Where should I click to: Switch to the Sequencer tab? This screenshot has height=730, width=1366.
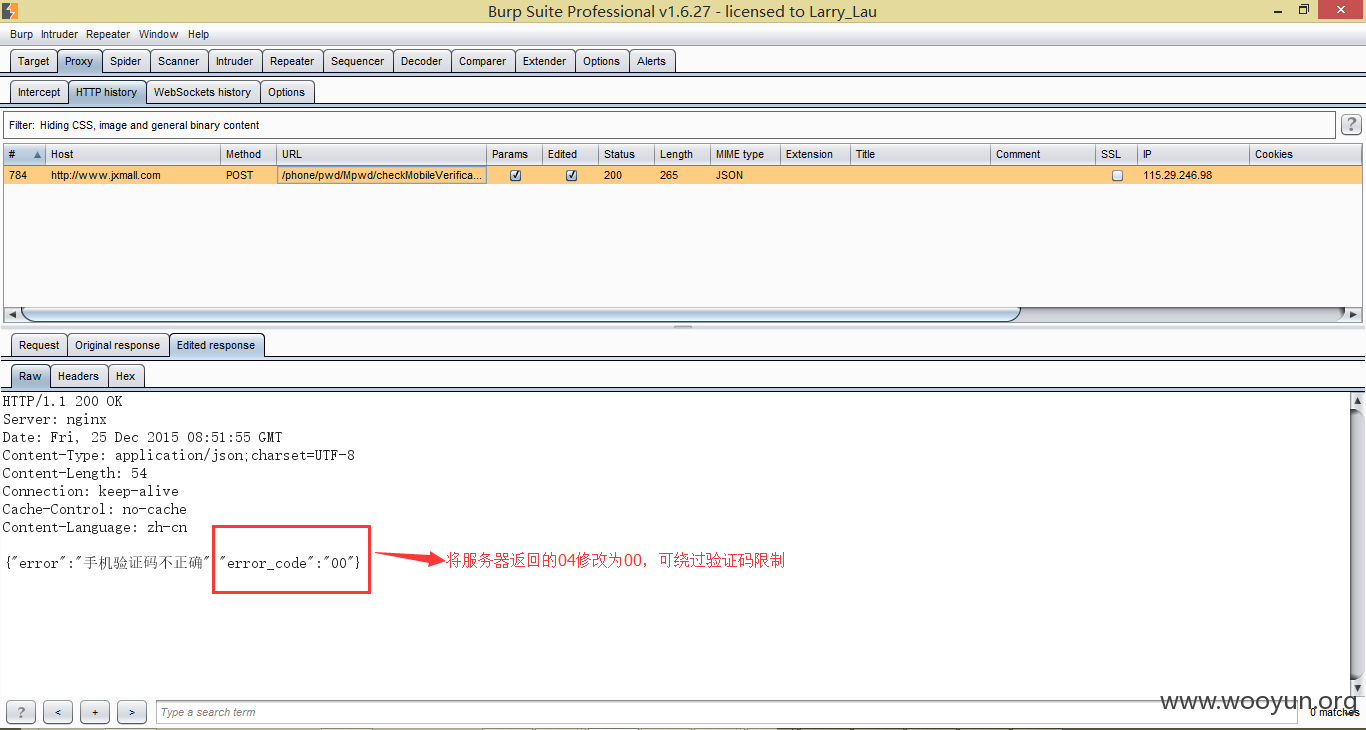[357, 61]
